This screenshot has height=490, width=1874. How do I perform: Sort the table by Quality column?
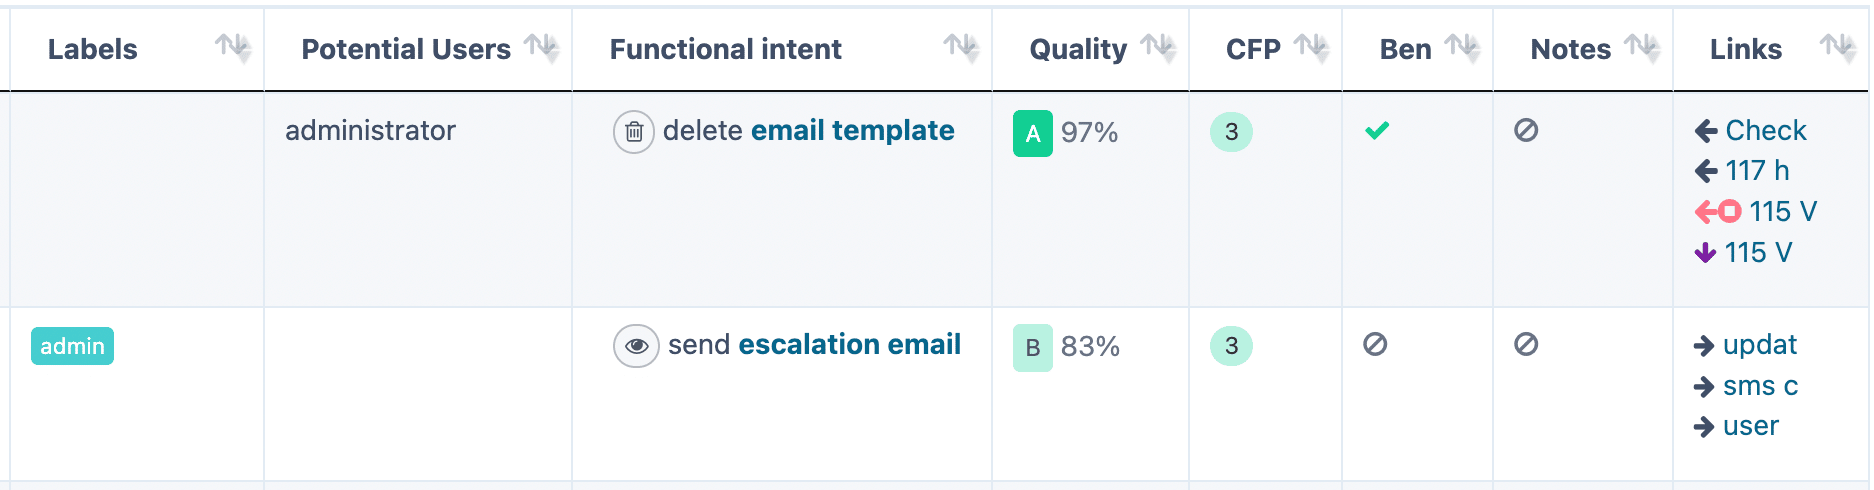1157,47
